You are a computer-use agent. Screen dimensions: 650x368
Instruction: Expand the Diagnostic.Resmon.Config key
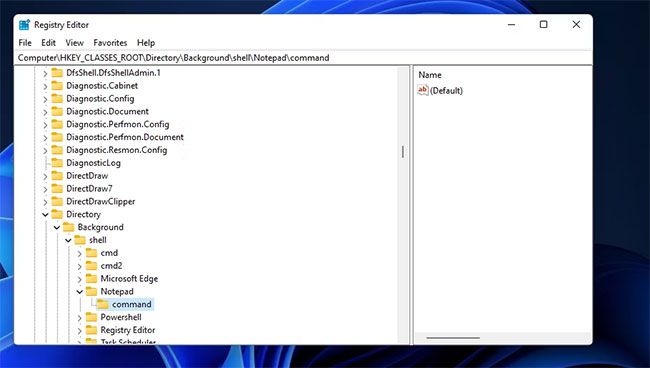(45, 150)
